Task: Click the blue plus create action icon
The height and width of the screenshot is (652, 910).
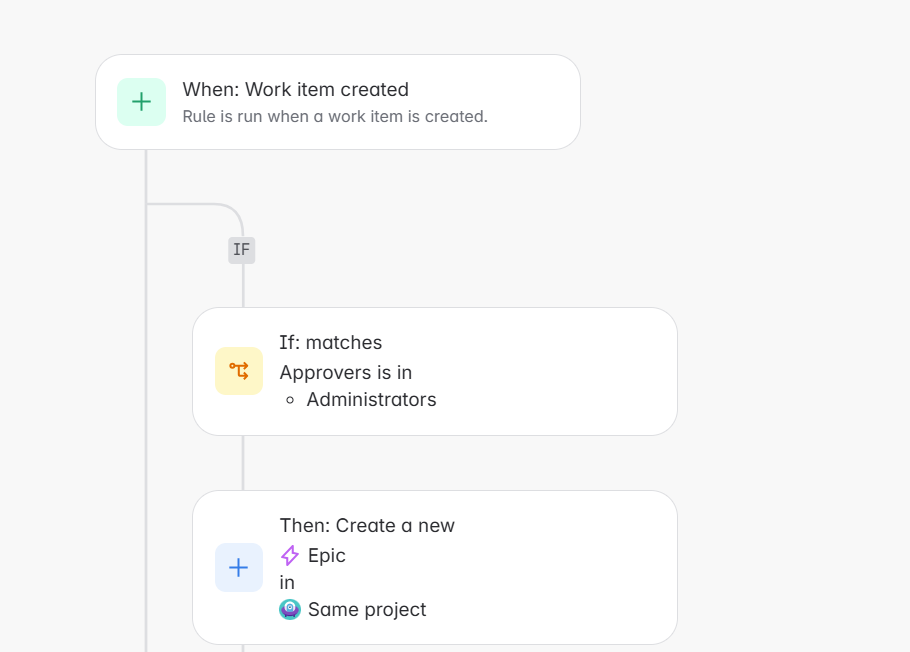Action: pyautogui.click(x=239, y=567)
